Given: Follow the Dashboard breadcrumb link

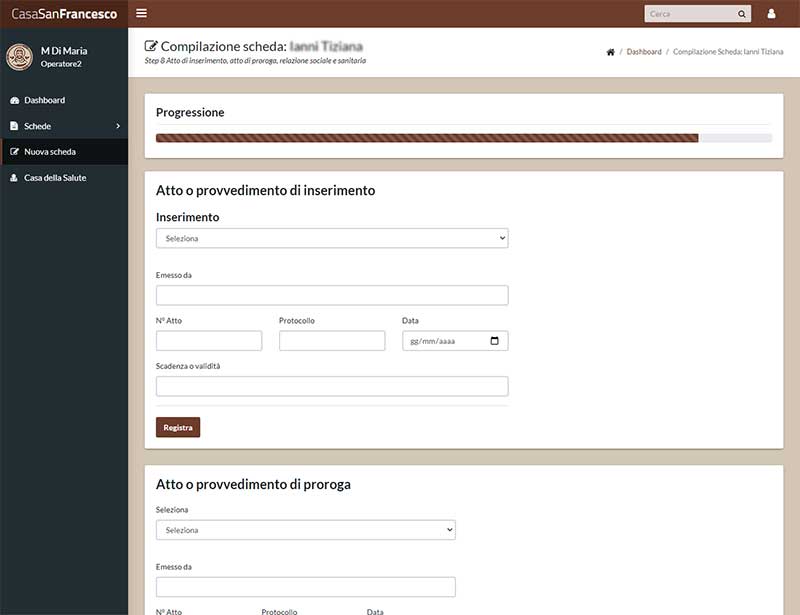Looking at the screenshot, I should tap(644, 52).
